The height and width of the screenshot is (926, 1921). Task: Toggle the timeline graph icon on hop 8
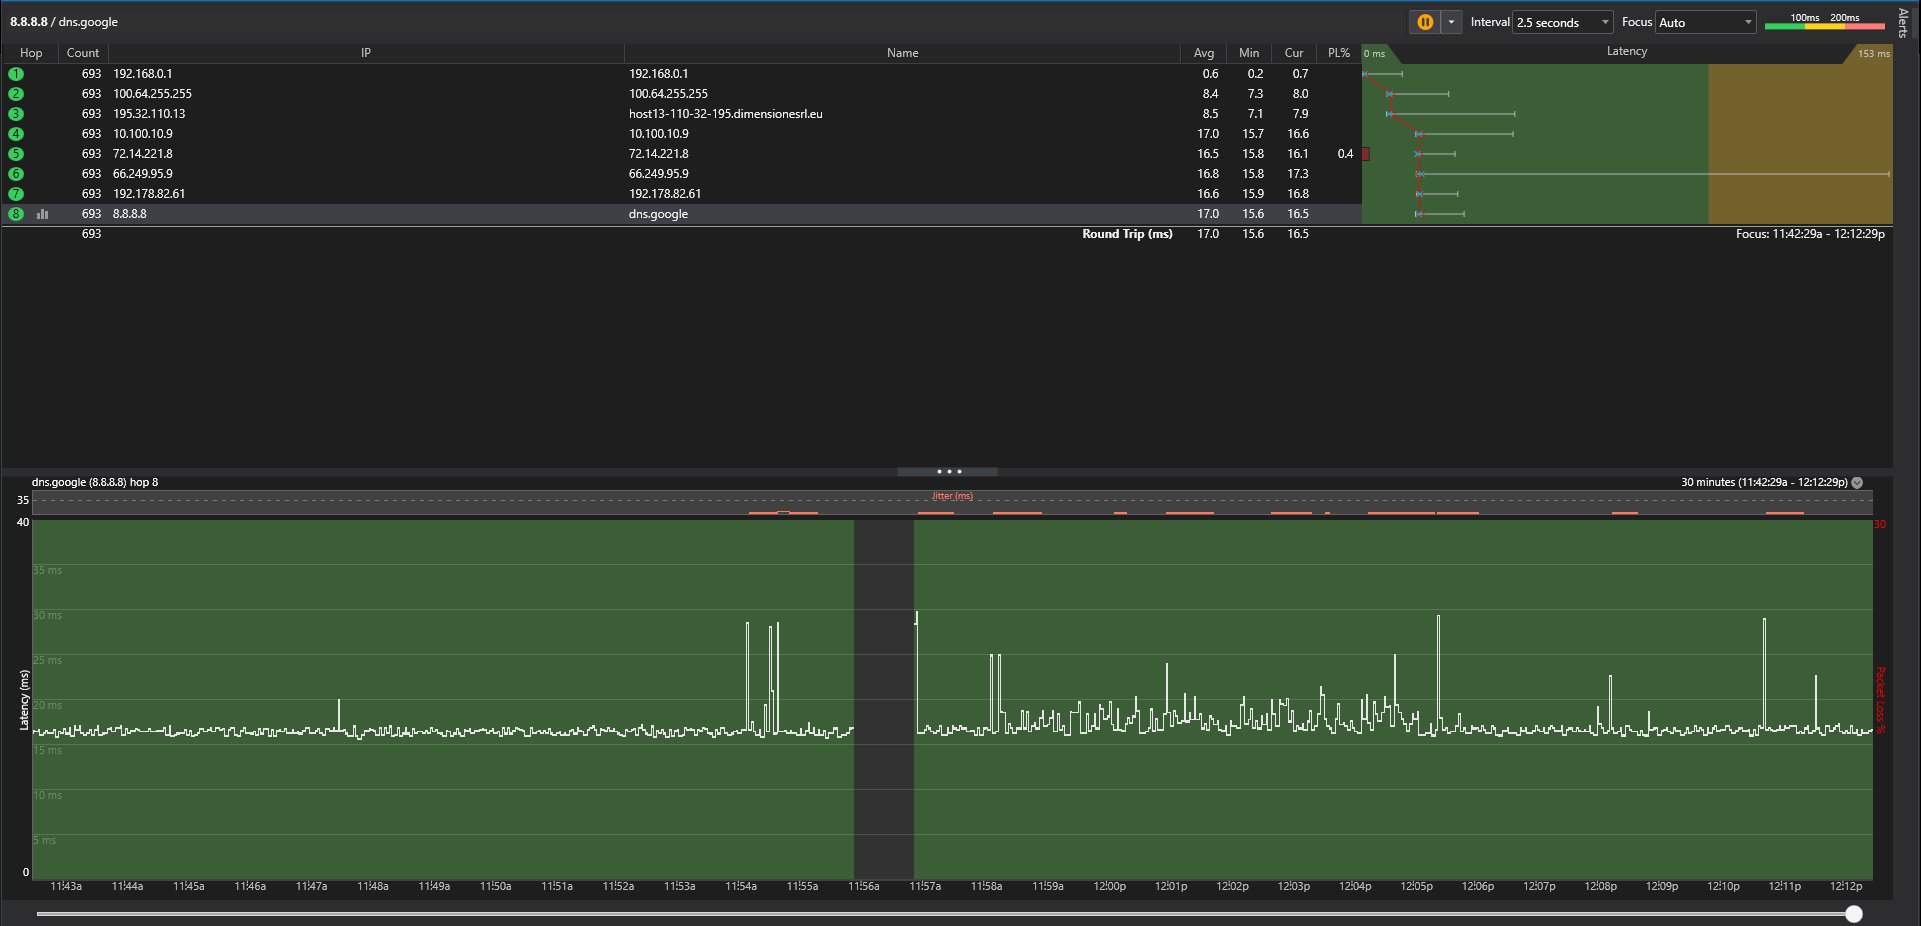point(43,214)
